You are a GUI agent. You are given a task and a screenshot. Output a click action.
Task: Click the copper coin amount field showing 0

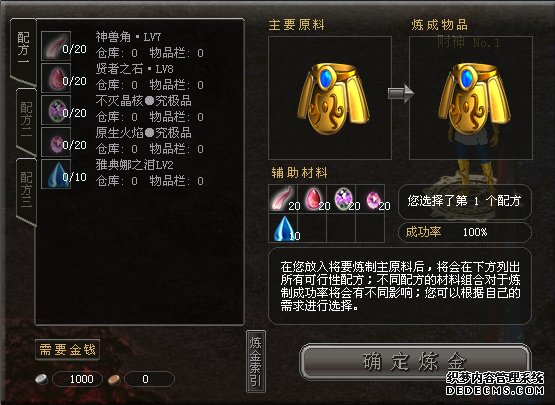coord(149,379)
